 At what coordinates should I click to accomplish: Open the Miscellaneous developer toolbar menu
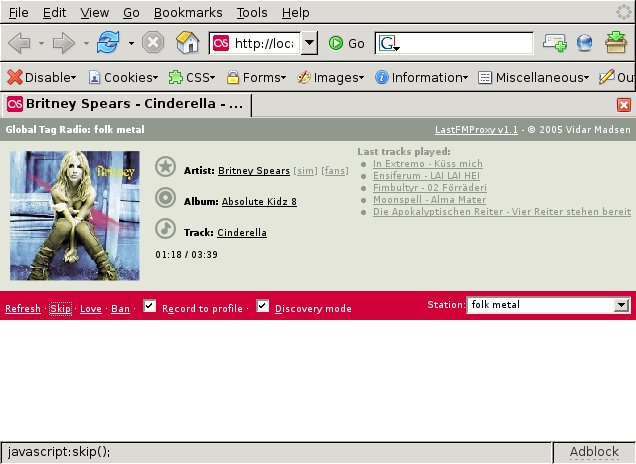pos(533,77)
